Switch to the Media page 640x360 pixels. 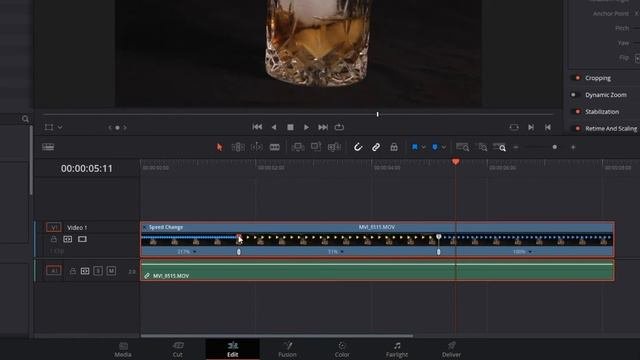point(123,349)
